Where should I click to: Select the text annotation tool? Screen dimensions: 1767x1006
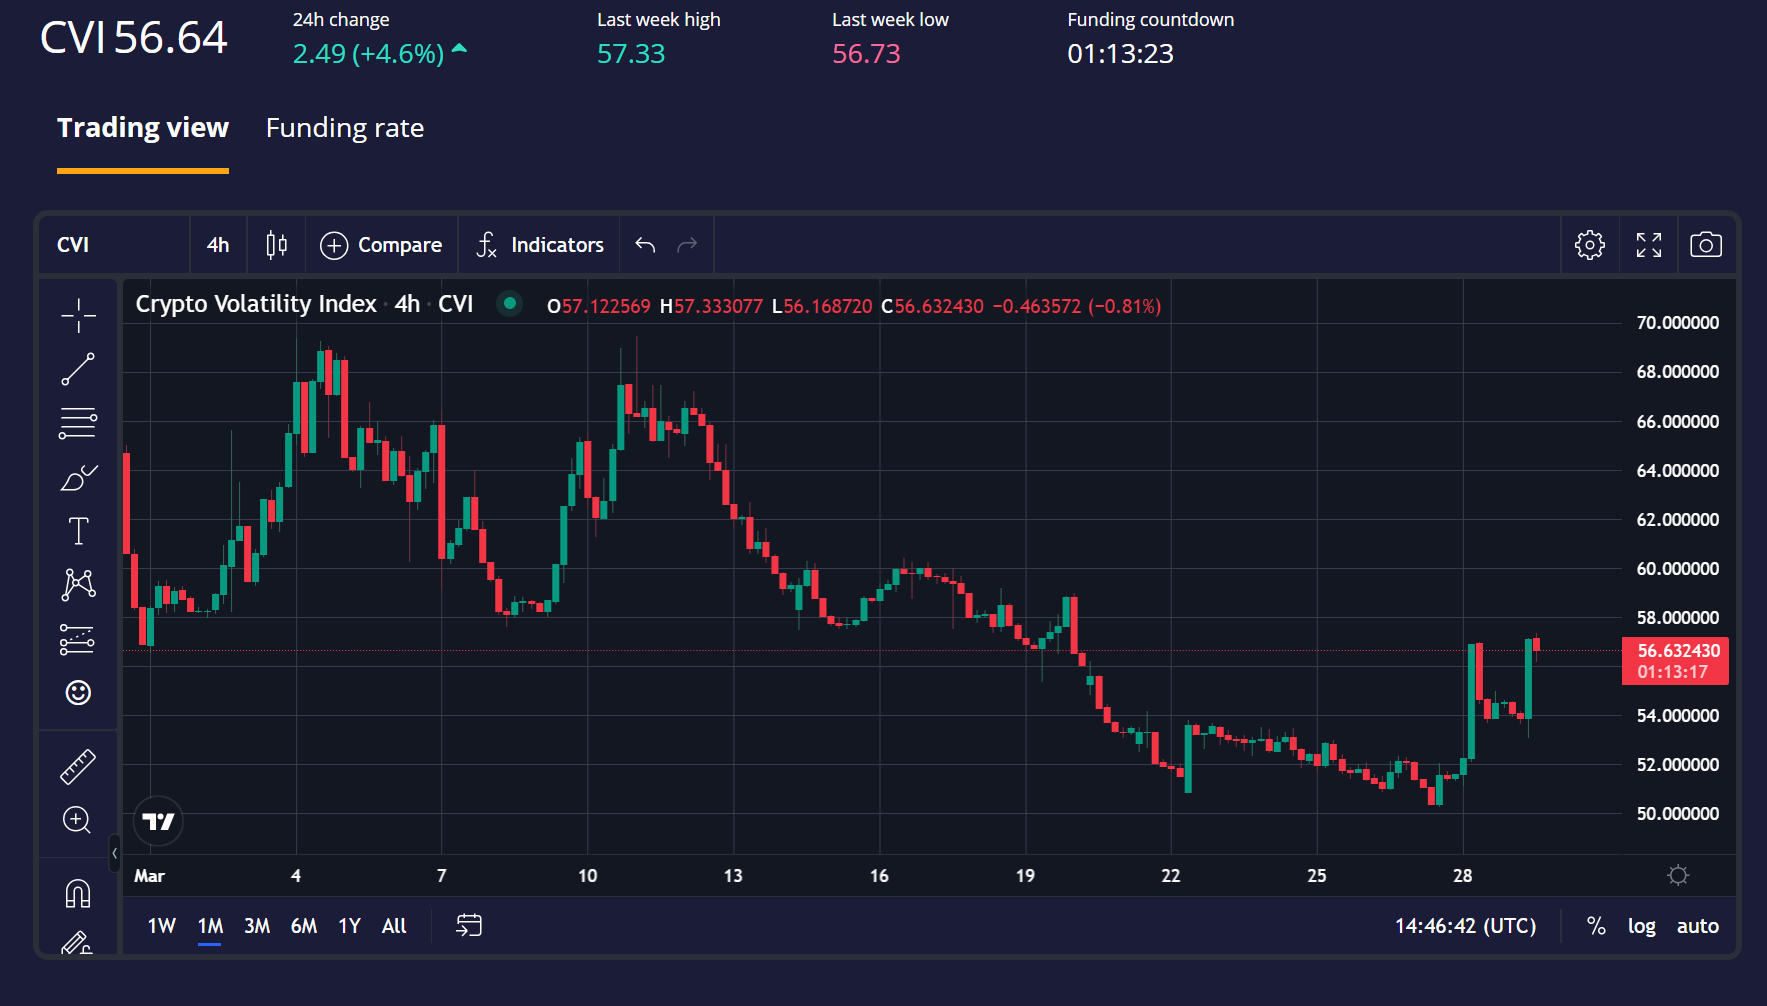pos(78,531)
